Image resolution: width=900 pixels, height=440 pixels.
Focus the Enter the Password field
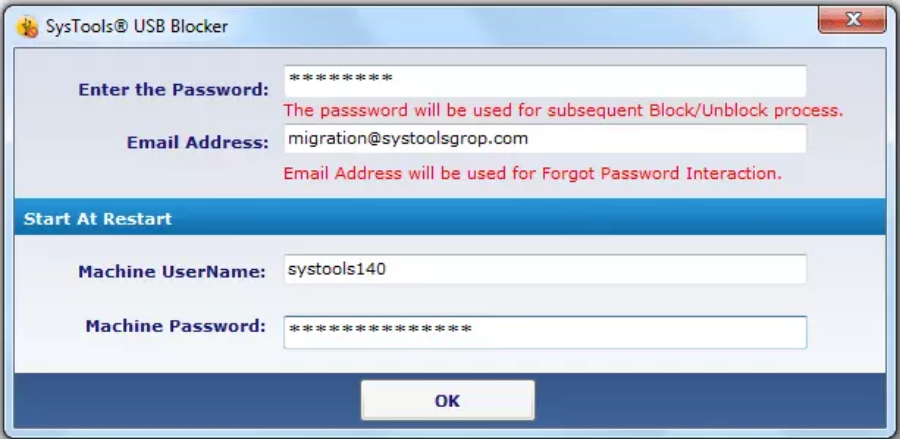545,81
